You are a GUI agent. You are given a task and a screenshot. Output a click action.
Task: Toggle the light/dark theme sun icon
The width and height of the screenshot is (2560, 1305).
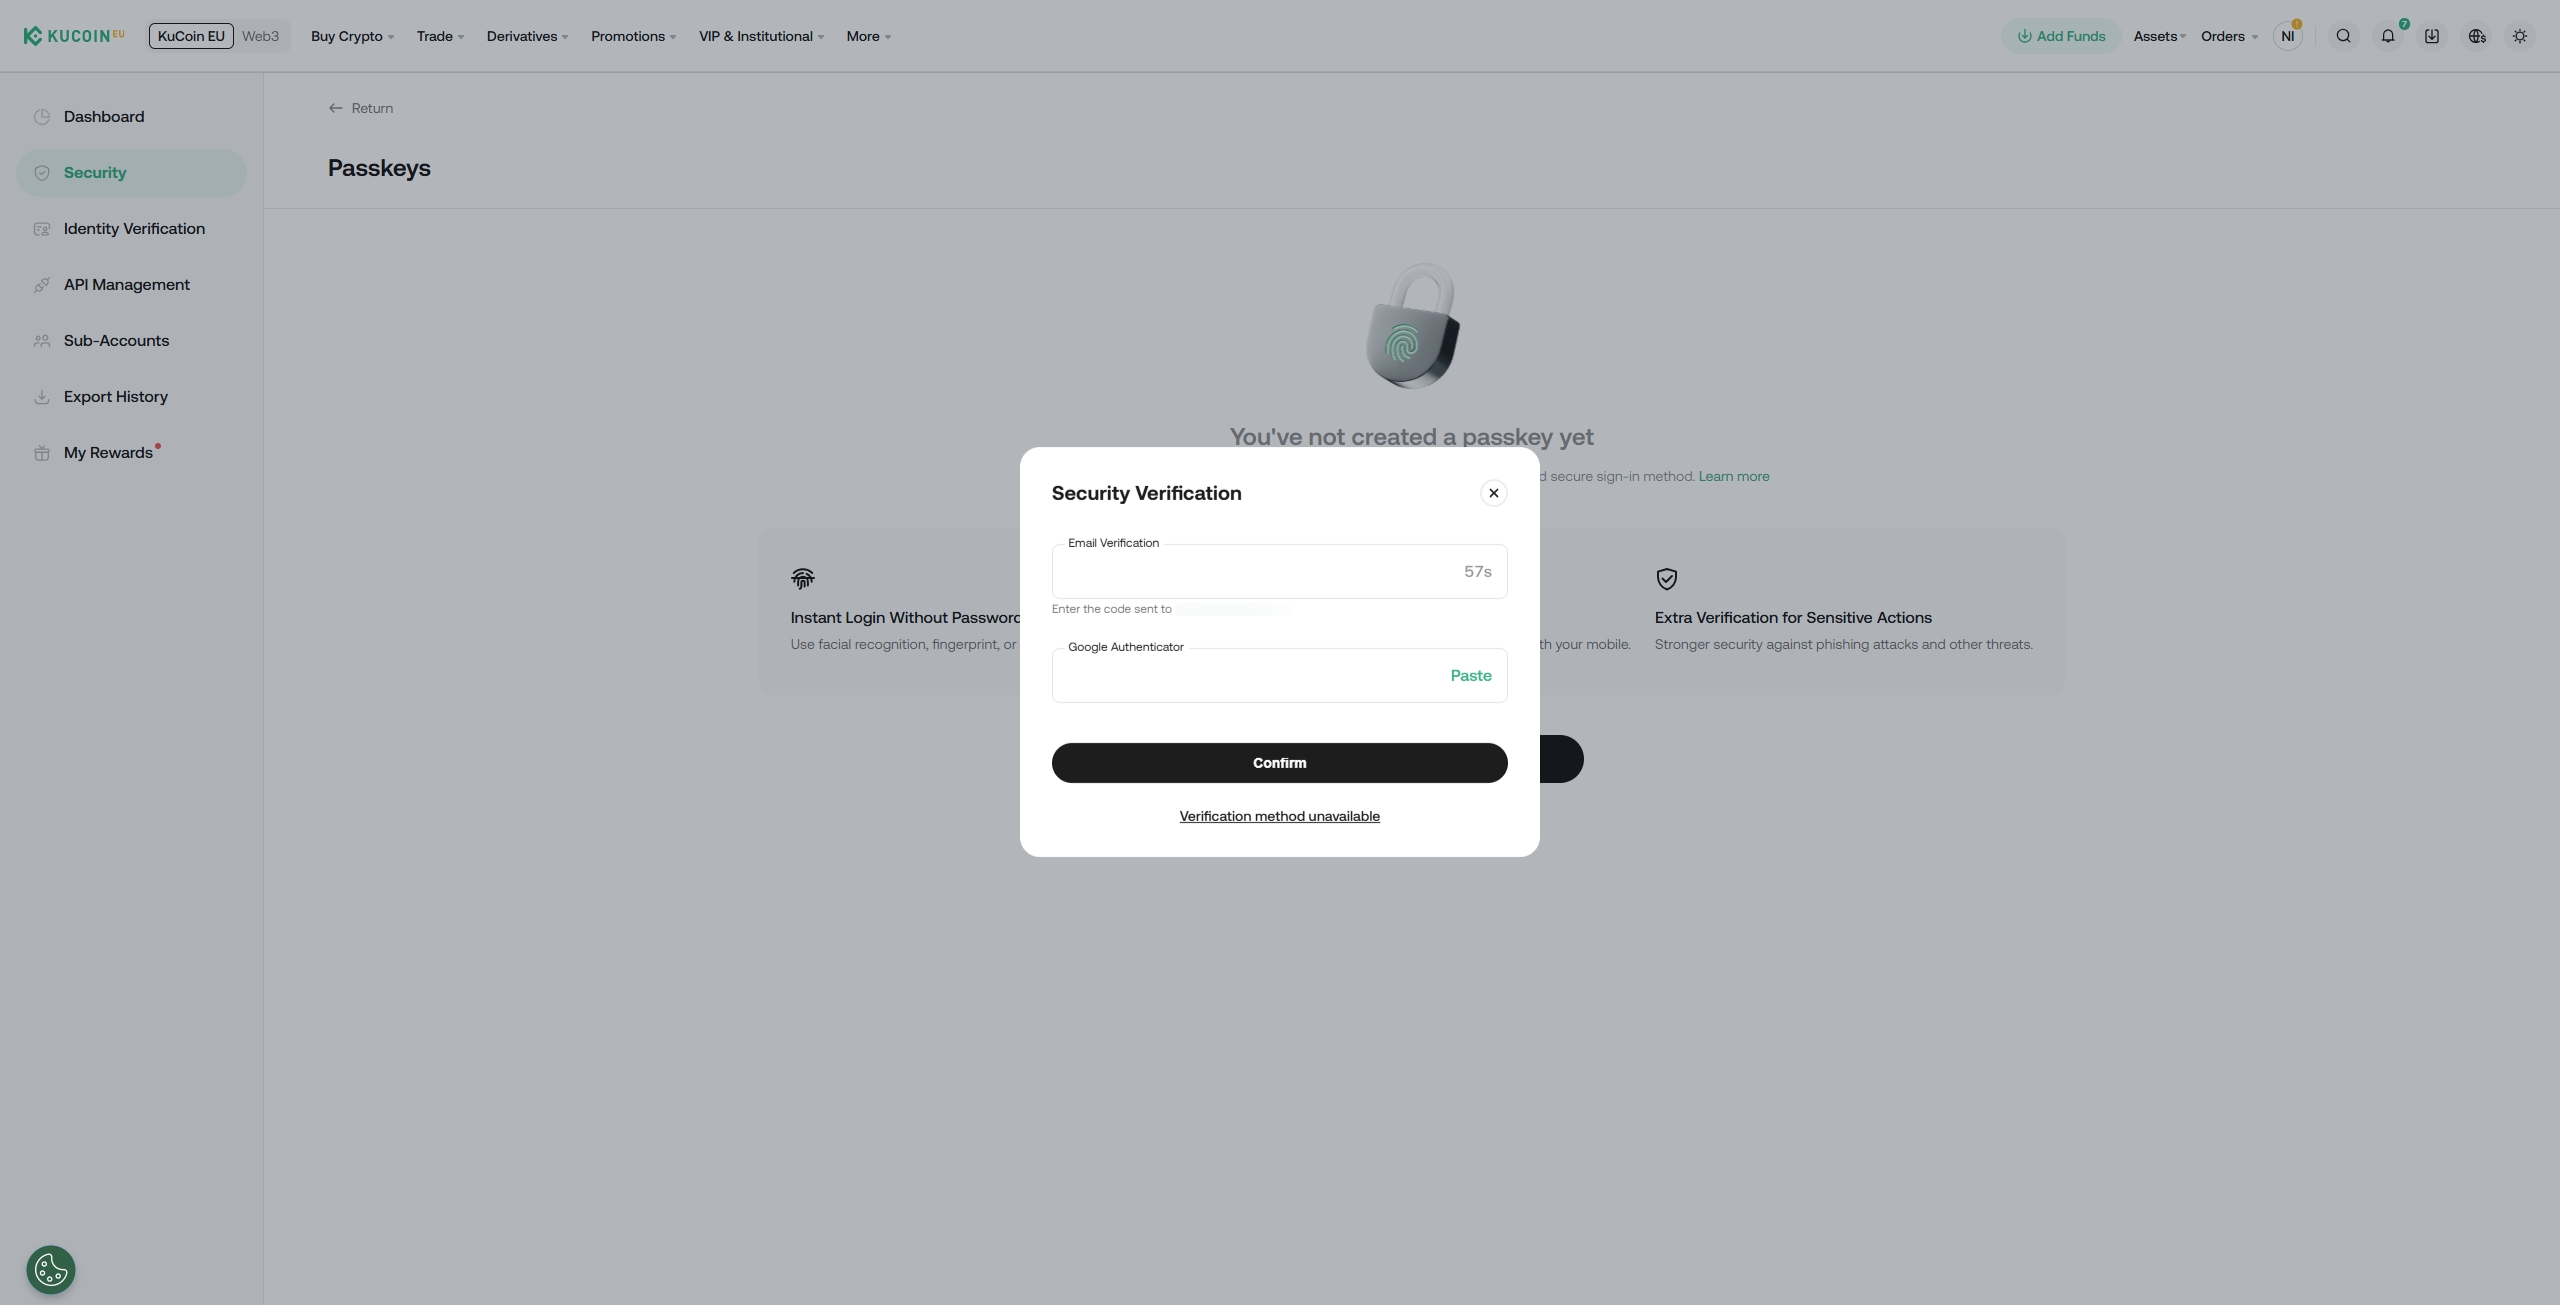pos(2520,36)
